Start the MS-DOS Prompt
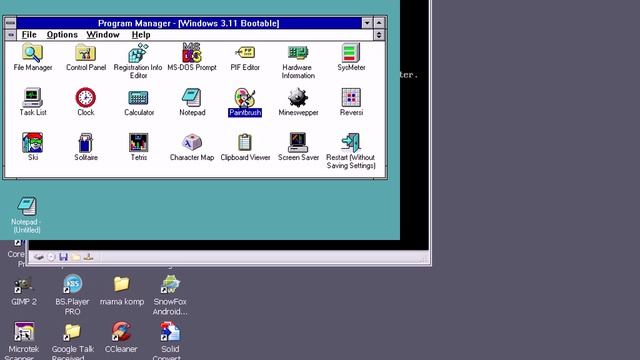 [192, 58]
